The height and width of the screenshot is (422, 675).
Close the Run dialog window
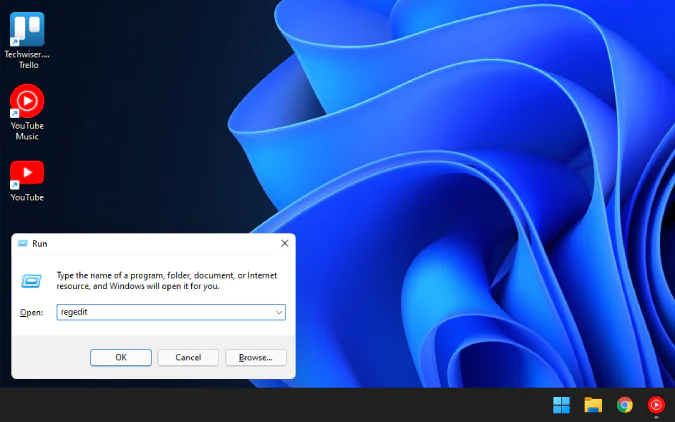tap(284, 243)
